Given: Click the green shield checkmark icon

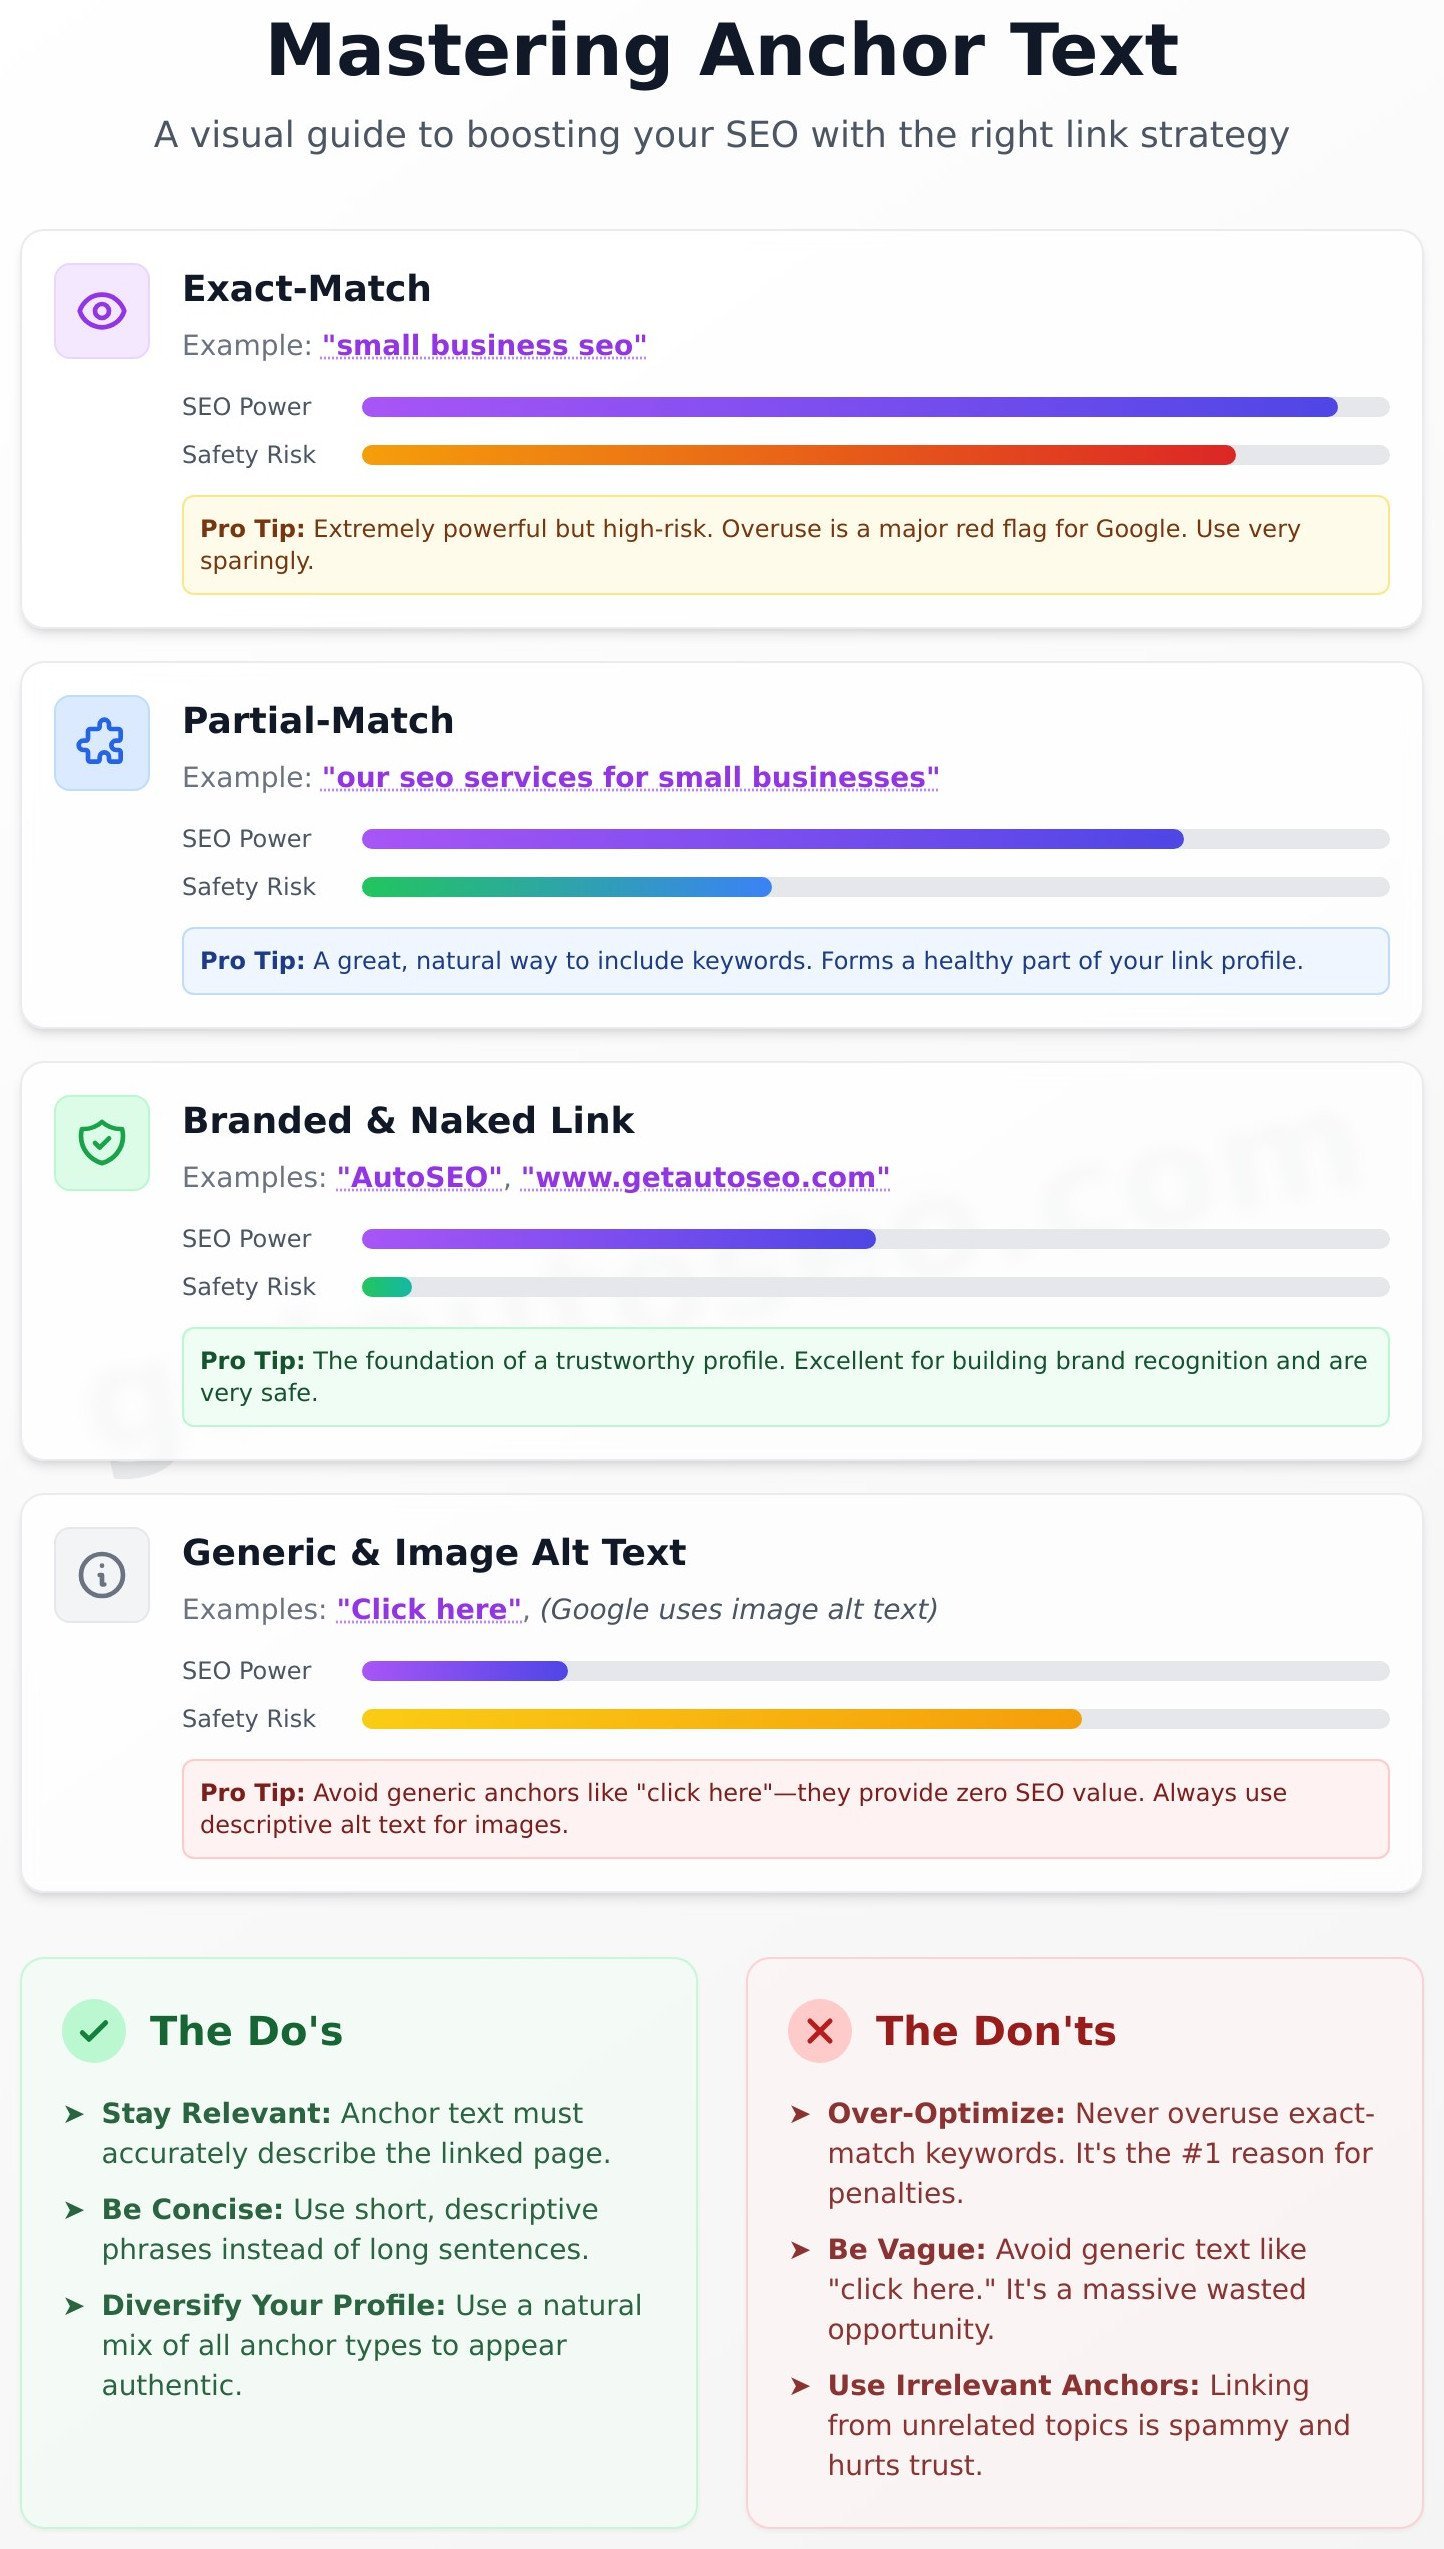Looking at the screenshot, I should coord(102,1143).
